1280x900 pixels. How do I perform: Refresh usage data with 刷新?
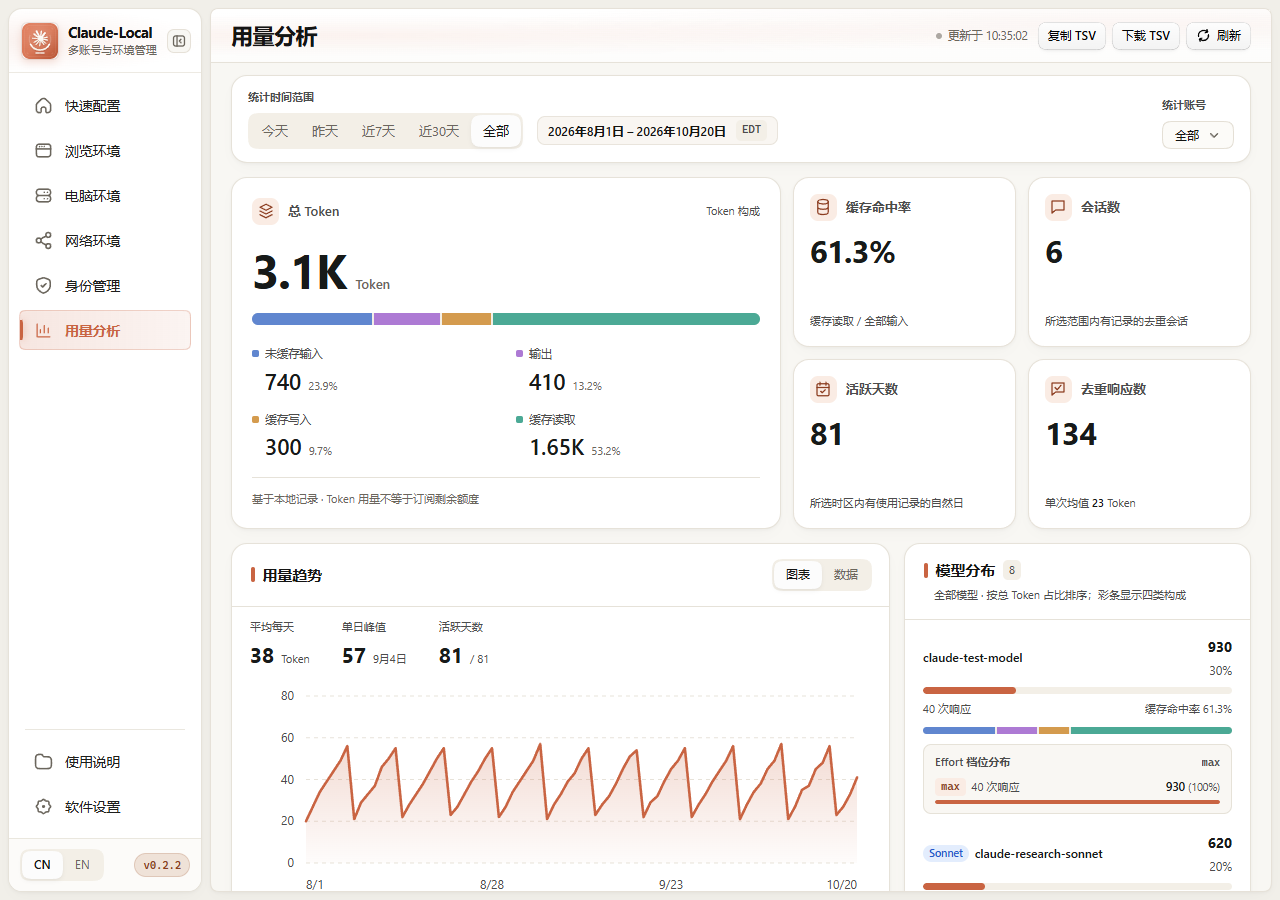pos(1218,36)
